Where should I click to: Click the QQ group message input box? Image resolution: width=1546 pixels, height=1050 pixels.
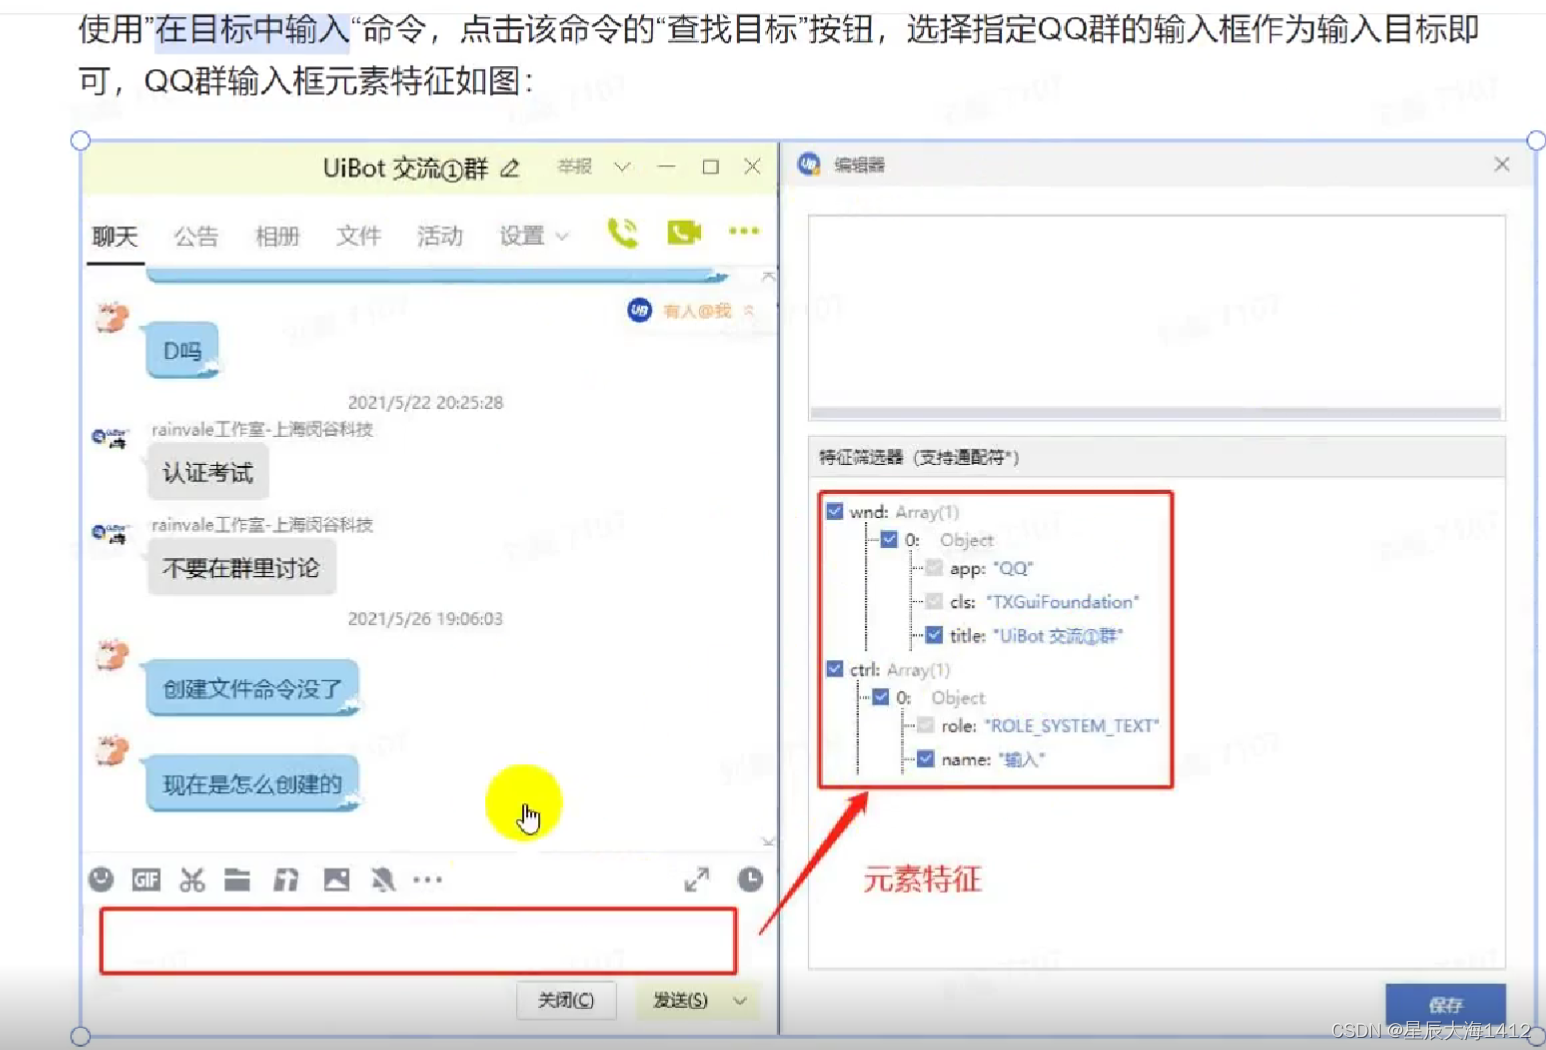click(x=418, y=940)
